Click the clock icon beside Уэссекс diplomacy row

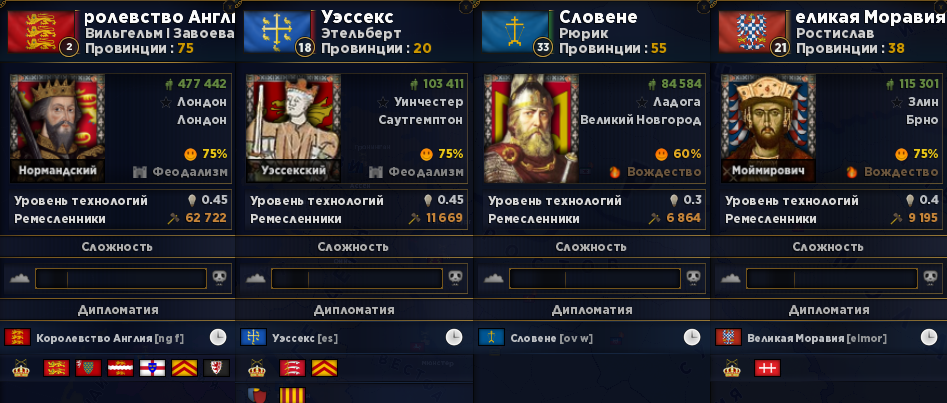pos(454,337)
